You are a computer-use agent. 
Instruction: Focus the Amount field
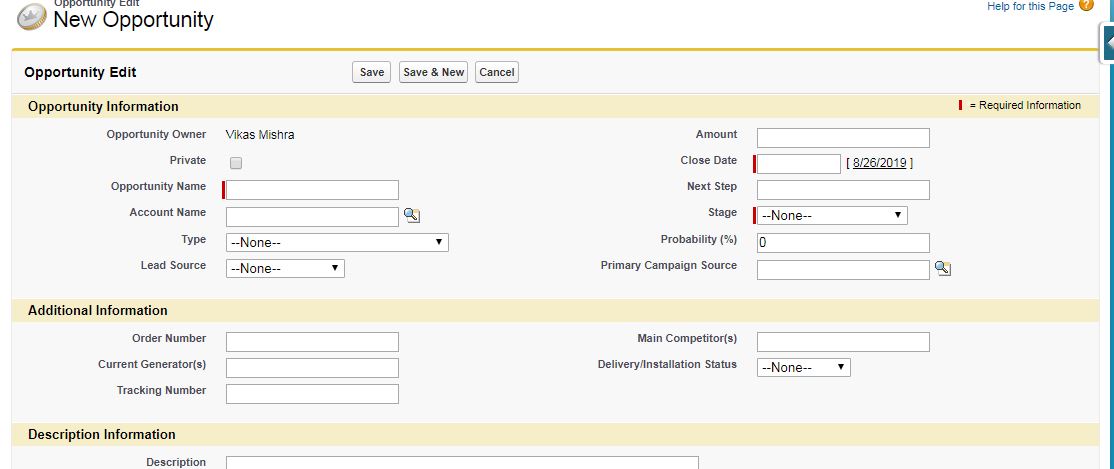(843, 138)
